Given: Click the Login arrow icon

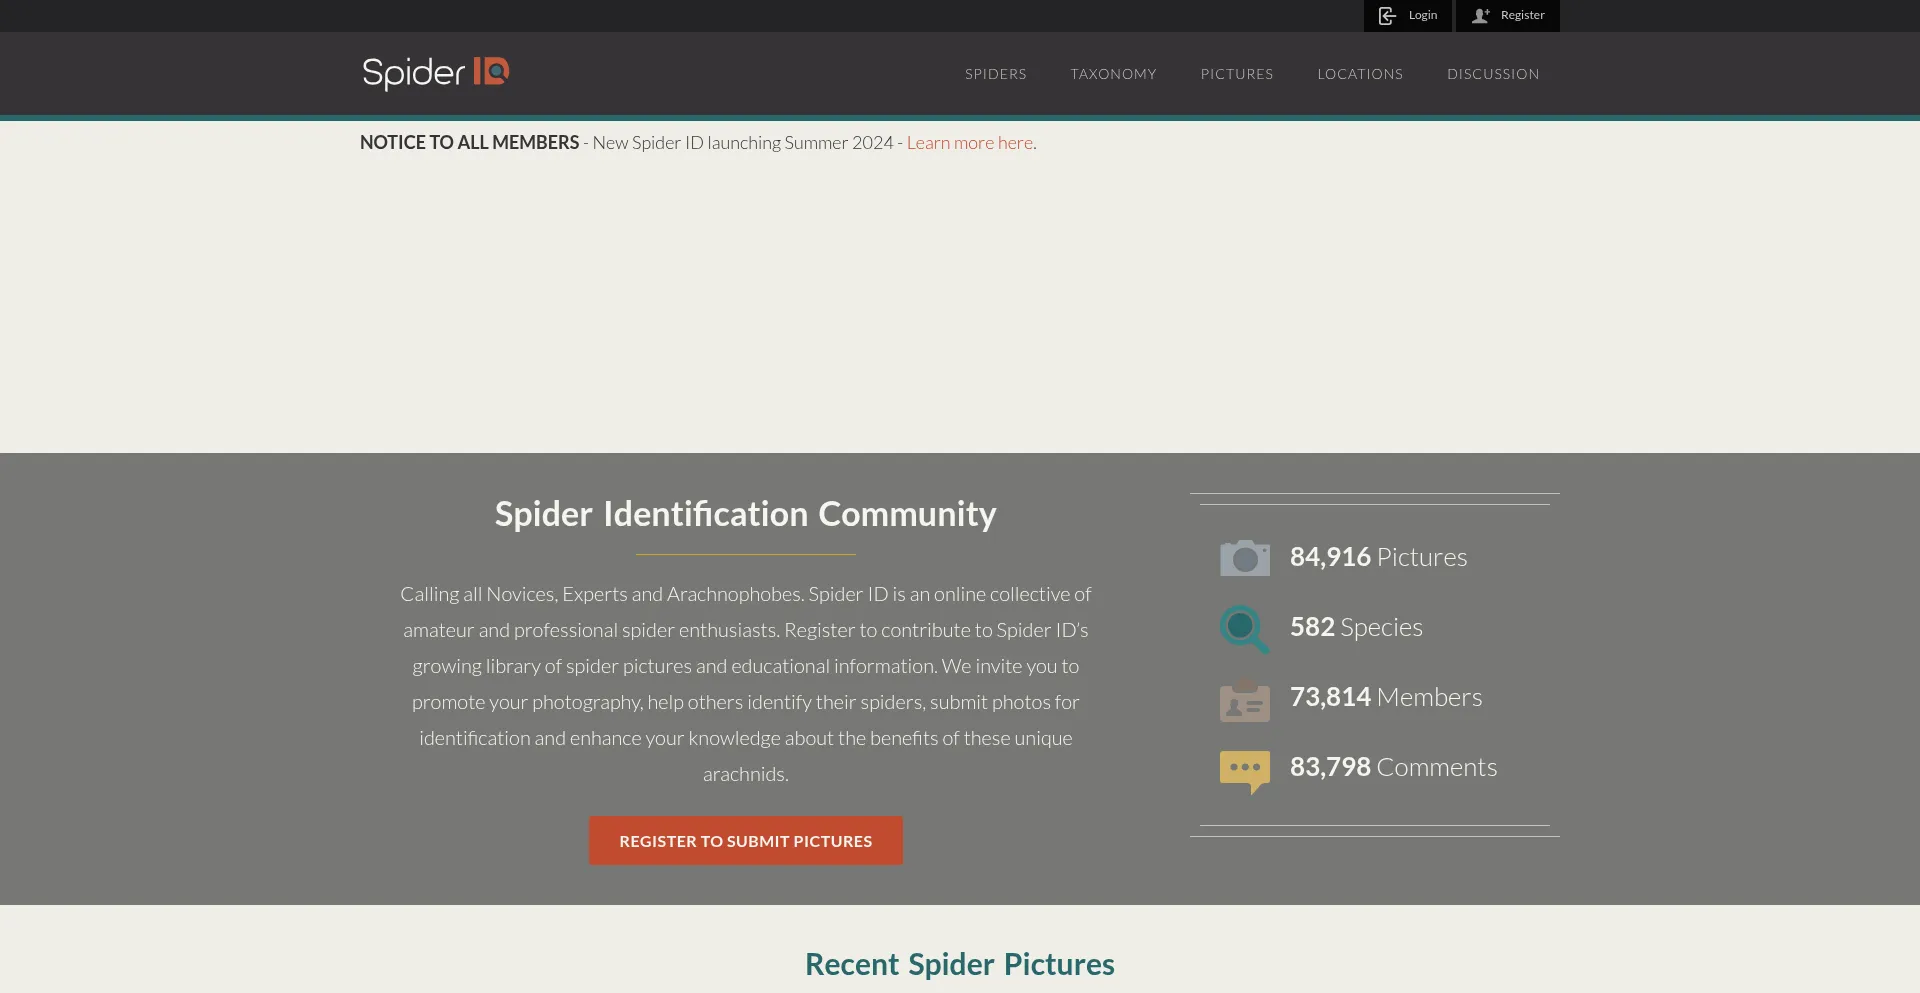Looking at the screenshot, I should tap(1387, 16).
